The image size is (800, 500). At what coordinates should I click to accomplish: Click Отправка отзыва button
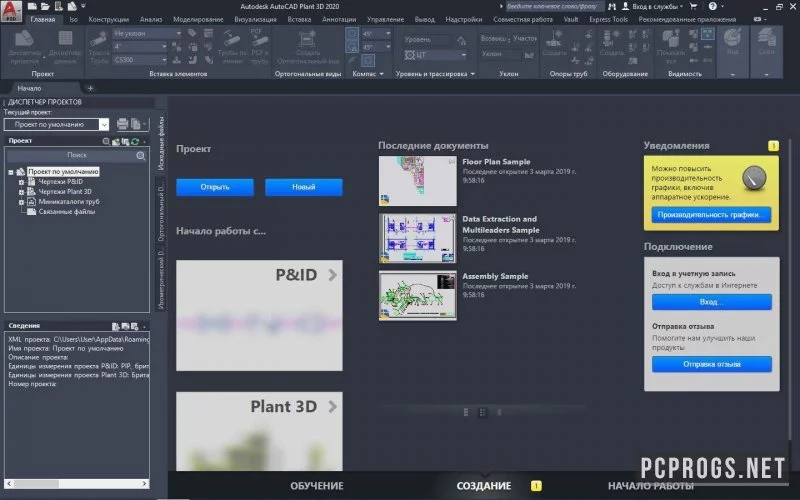(x=711, y=364)
